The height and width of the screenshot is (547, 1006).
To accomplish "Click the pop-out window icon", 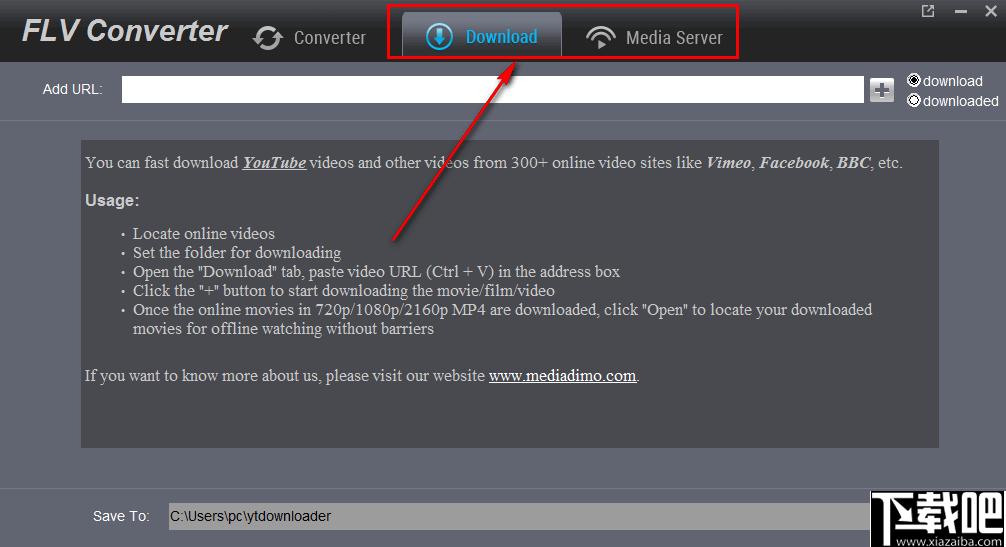I will coord(928,11).
